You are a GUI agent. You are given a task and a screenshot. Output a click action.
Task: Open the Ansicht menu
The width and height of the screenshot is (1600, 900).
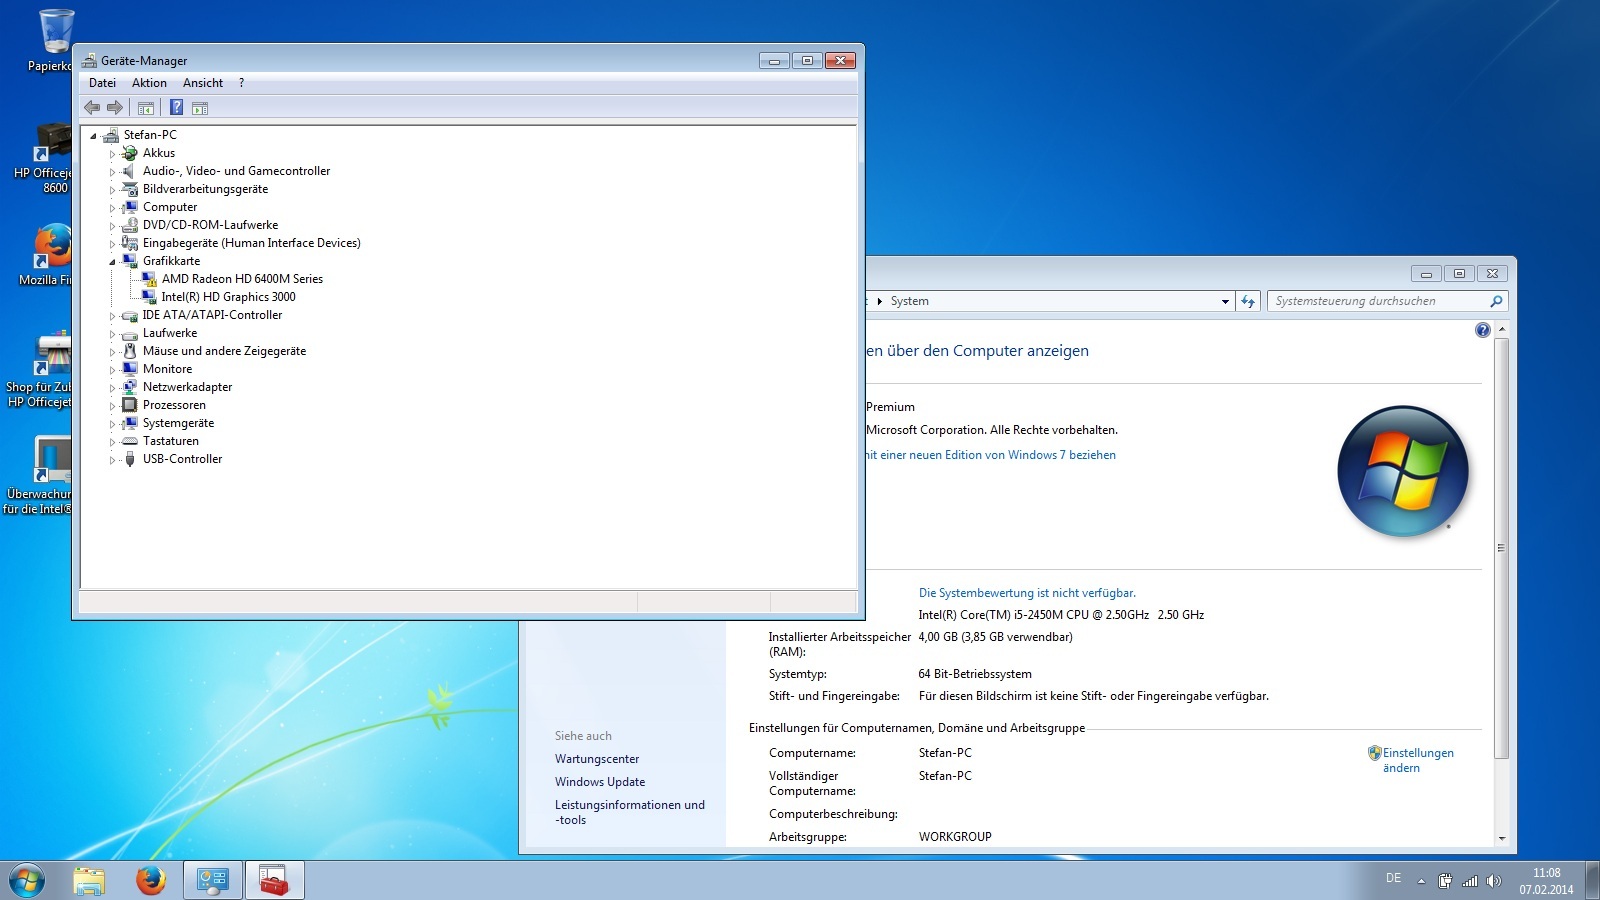tap(203, 83)
